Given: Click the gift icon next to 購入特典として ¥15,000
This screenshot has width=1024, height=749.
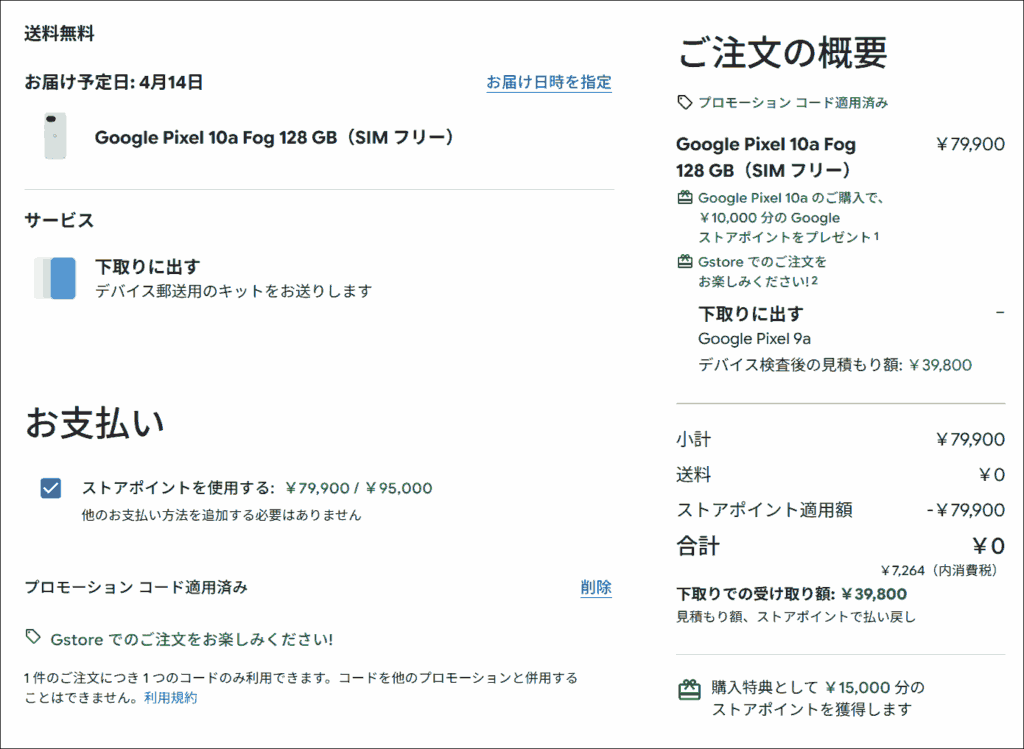Looking at the screenshot, I should click(689, 689).
